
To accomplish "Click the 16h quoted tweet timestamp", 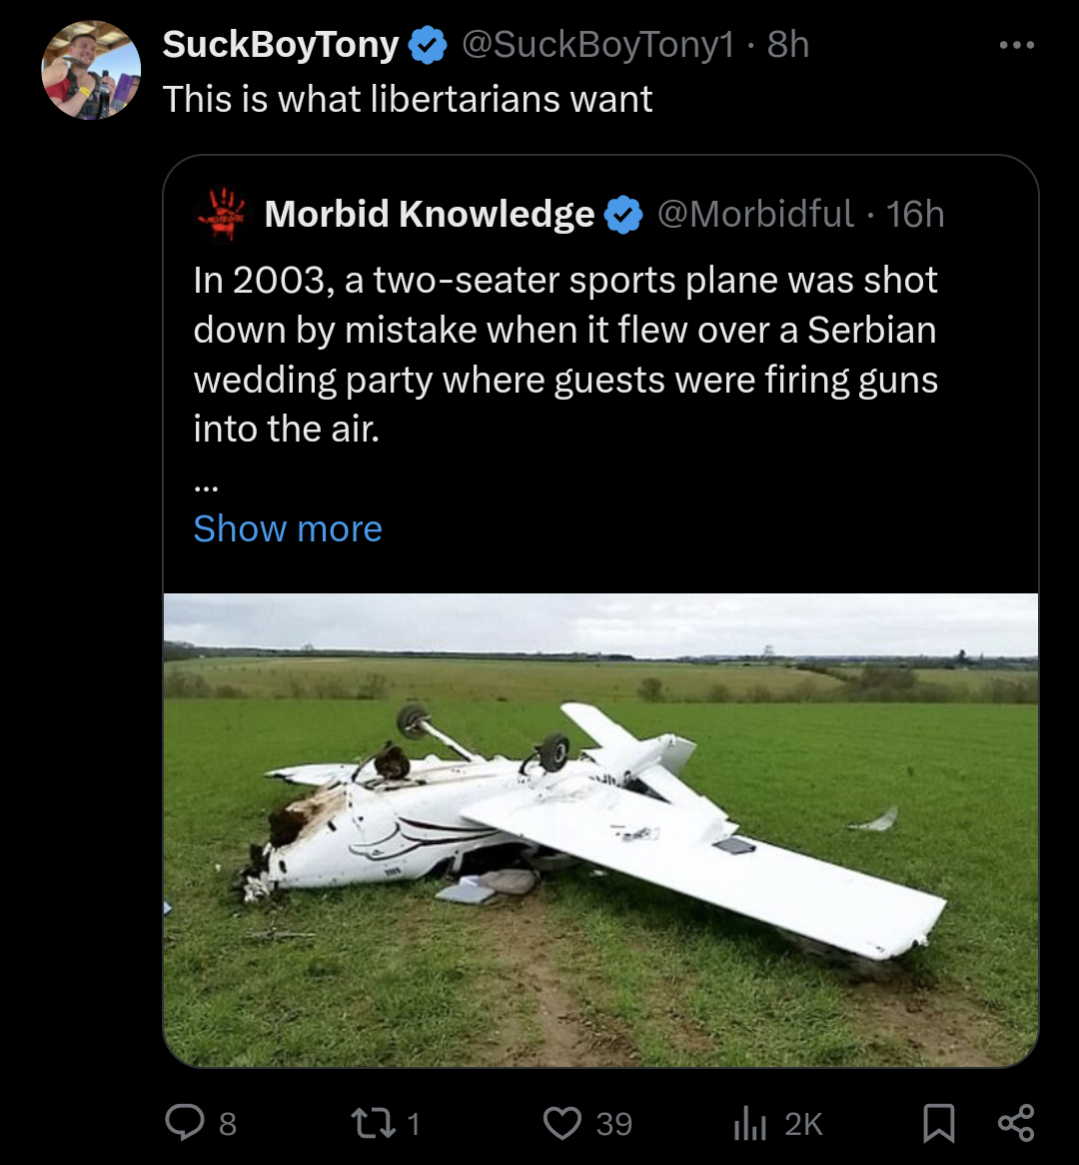I will point(915,214).
